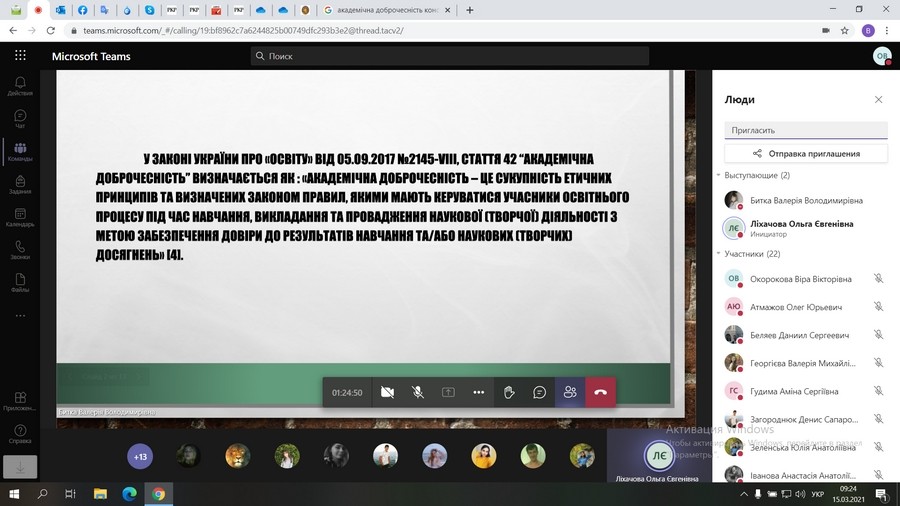900x506 pixels.
Task: Open Windows notification center
Action: click(881, 494)
